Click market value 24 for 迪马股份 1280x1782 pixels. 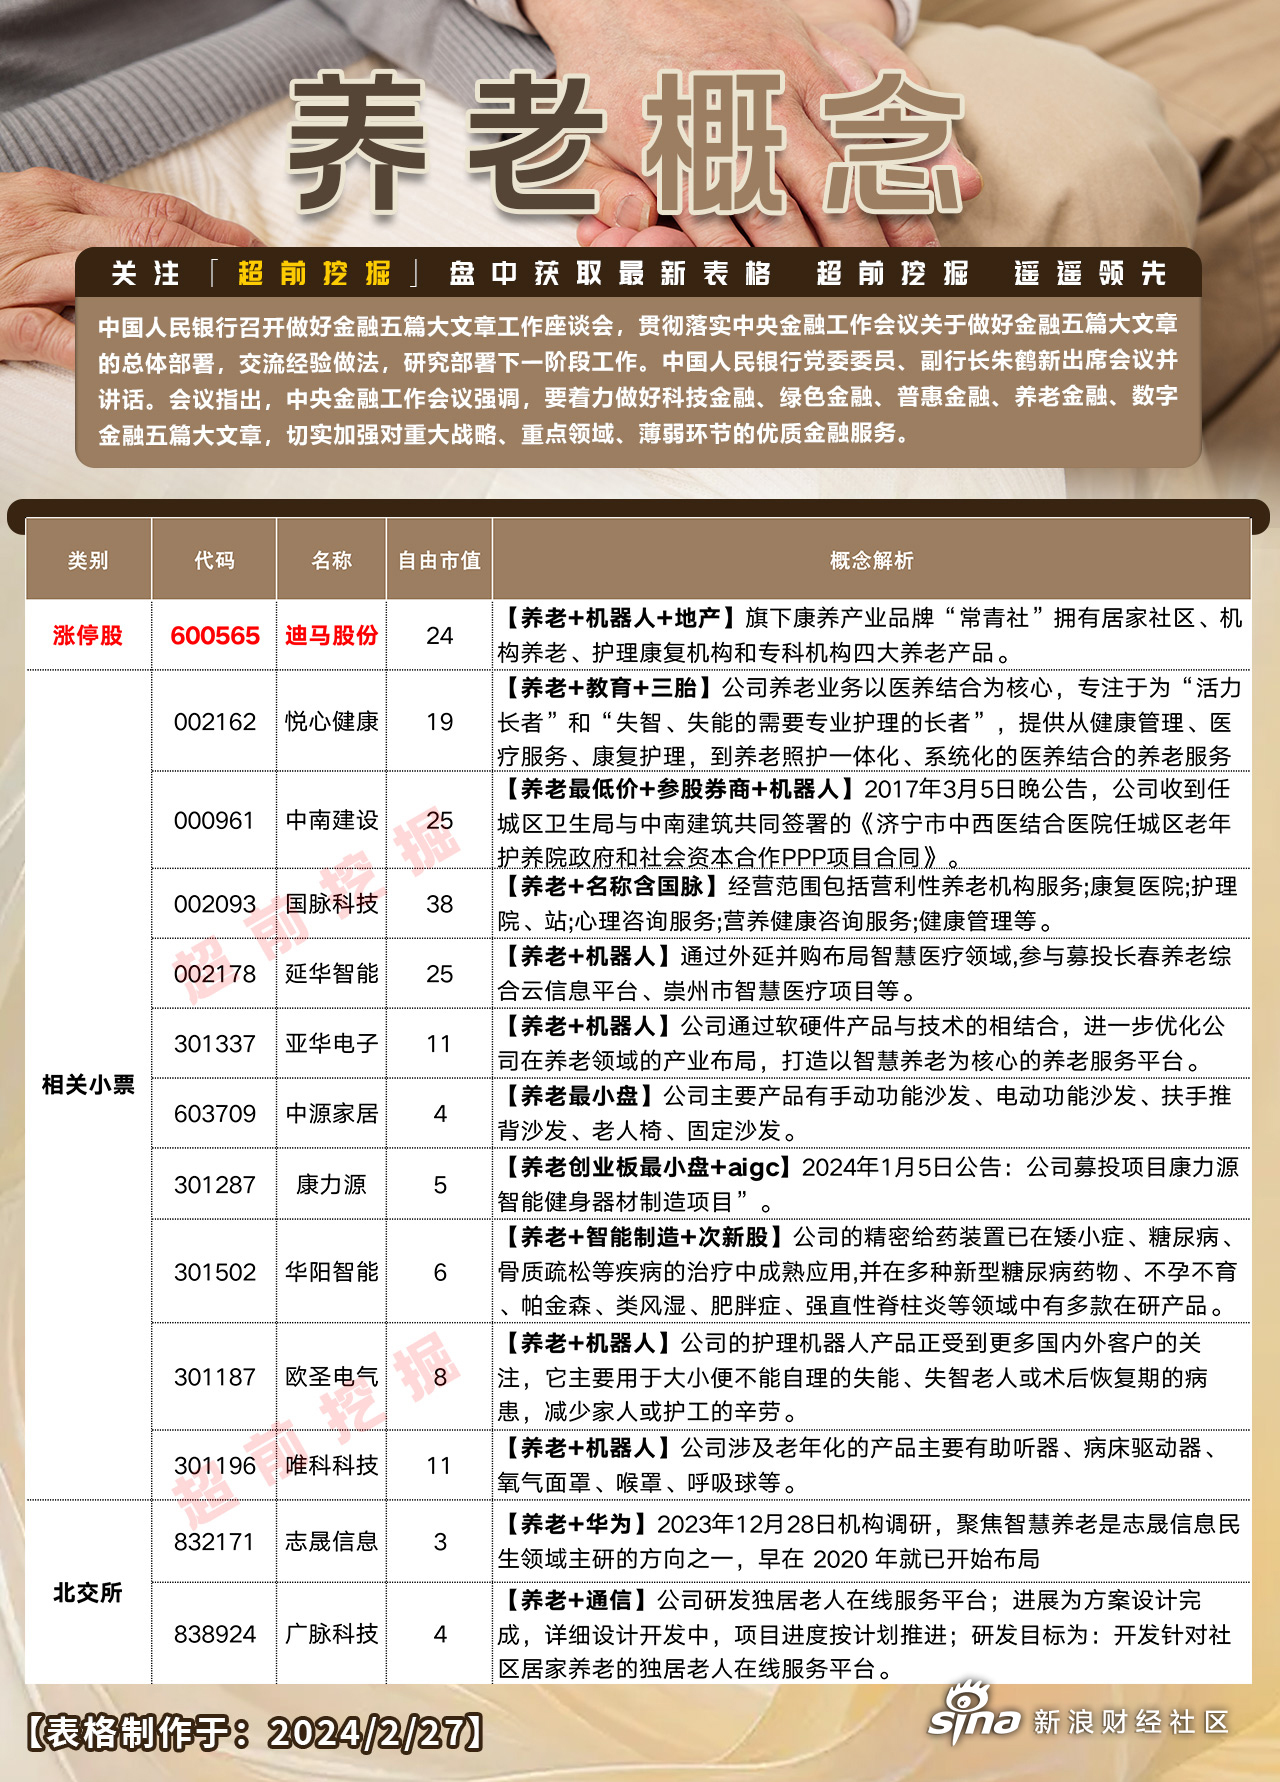point(440,636)
